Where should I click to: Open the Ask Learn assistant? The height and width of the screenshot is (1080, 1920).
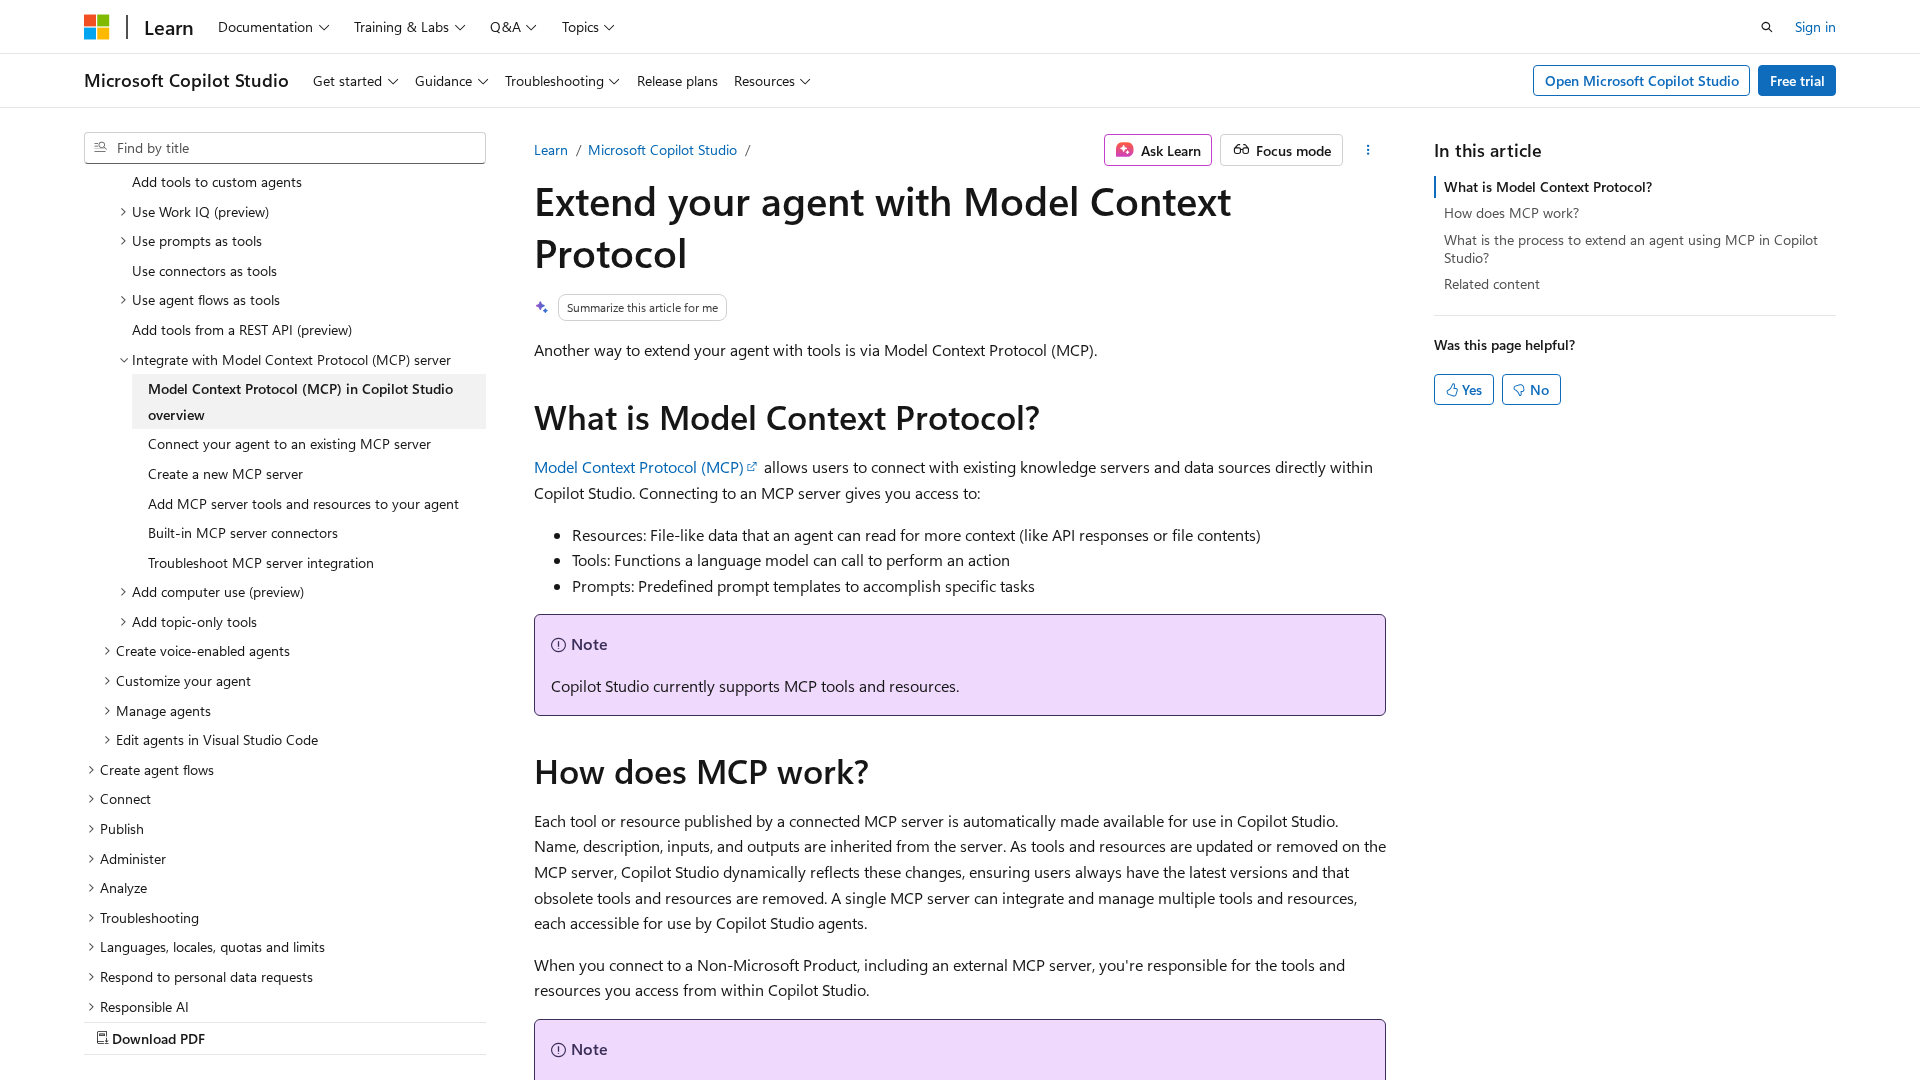(1157, 150)
